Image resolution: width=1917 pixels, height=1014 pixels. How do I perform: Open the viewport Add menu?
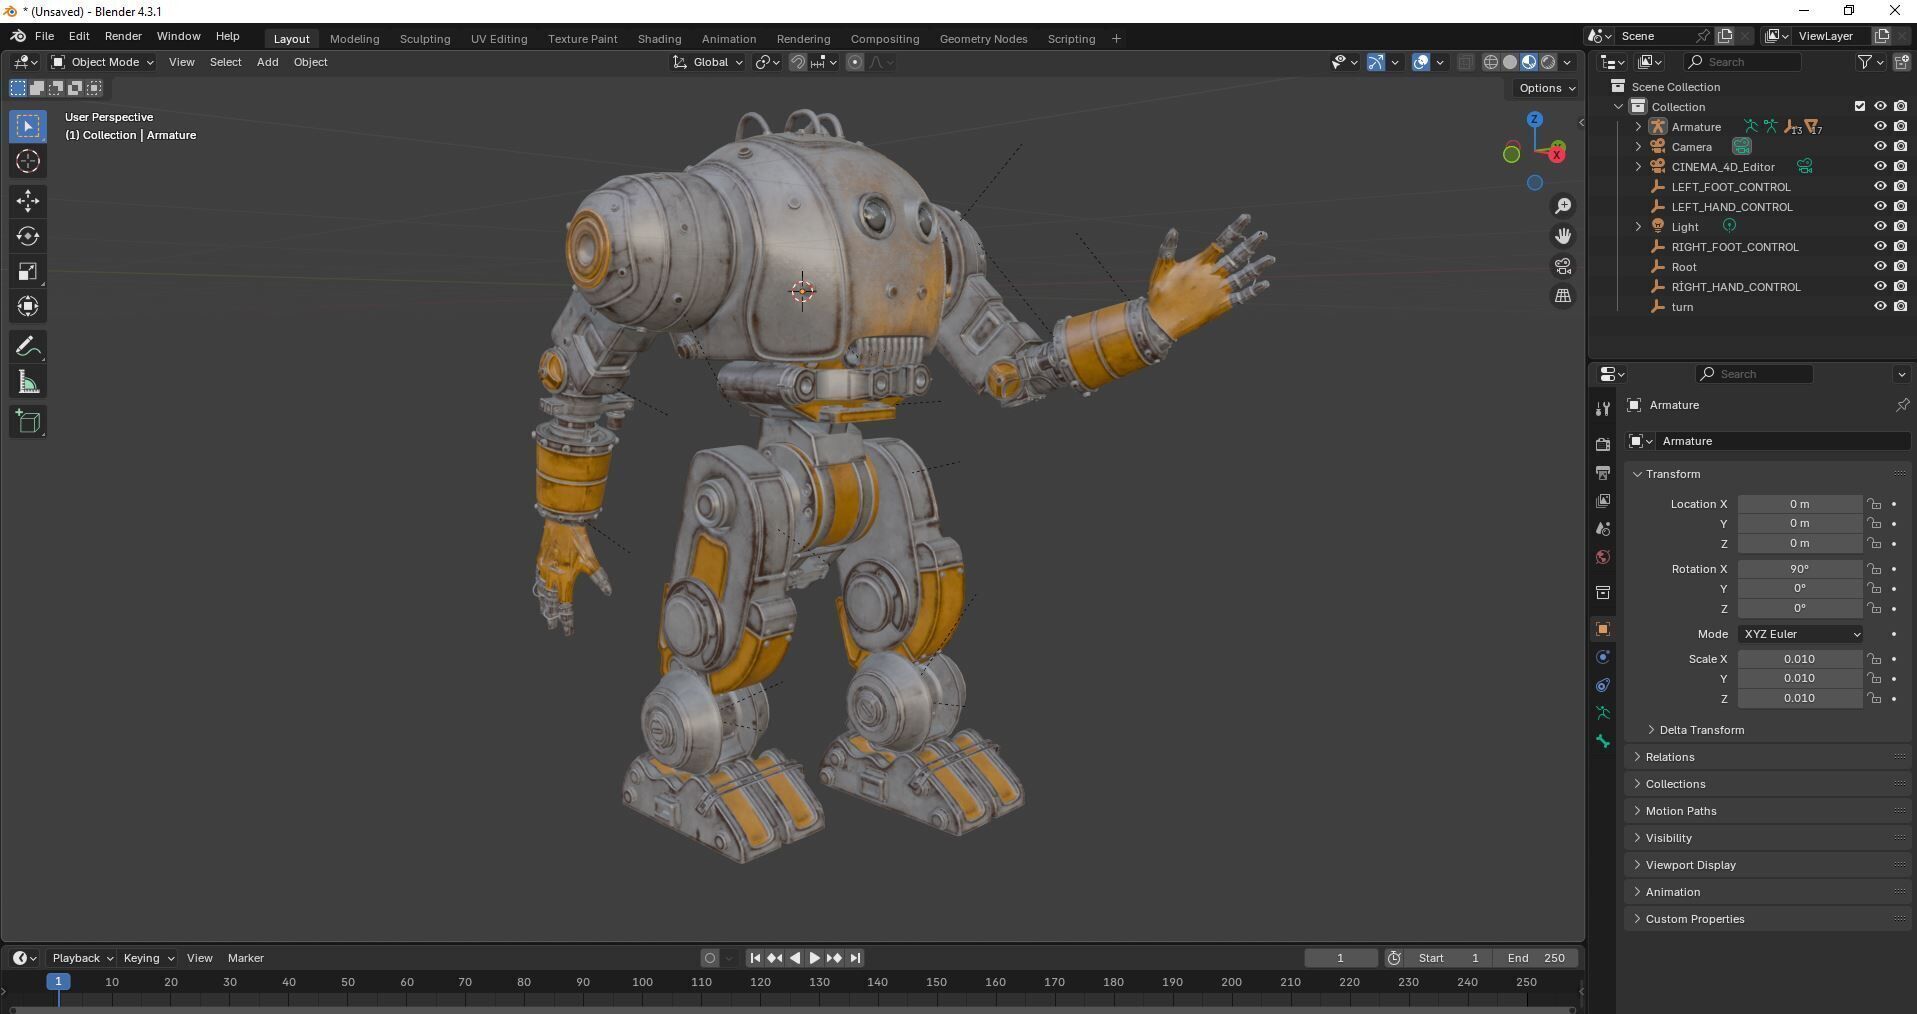point(267,62)
